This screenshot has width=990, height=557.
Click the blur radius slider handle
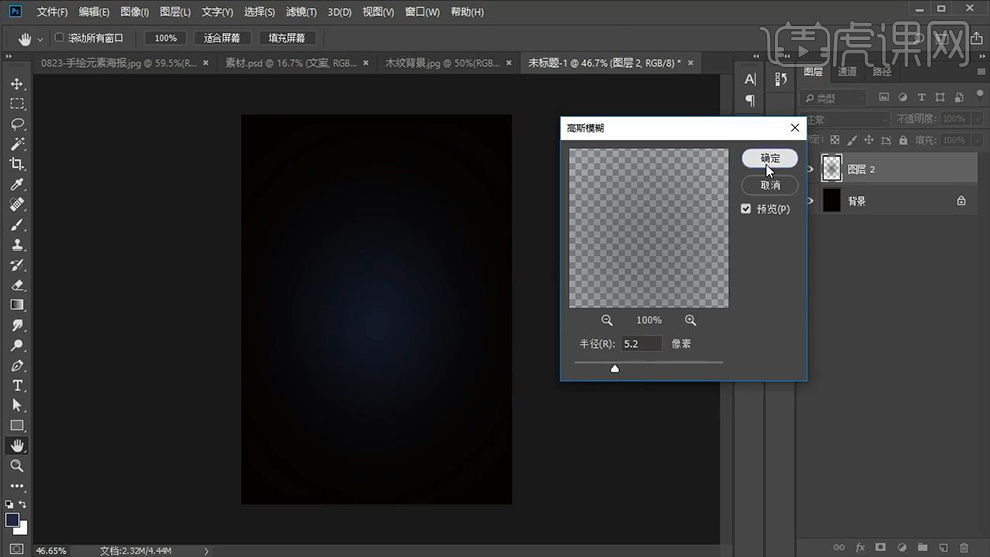tap(615, 368)
